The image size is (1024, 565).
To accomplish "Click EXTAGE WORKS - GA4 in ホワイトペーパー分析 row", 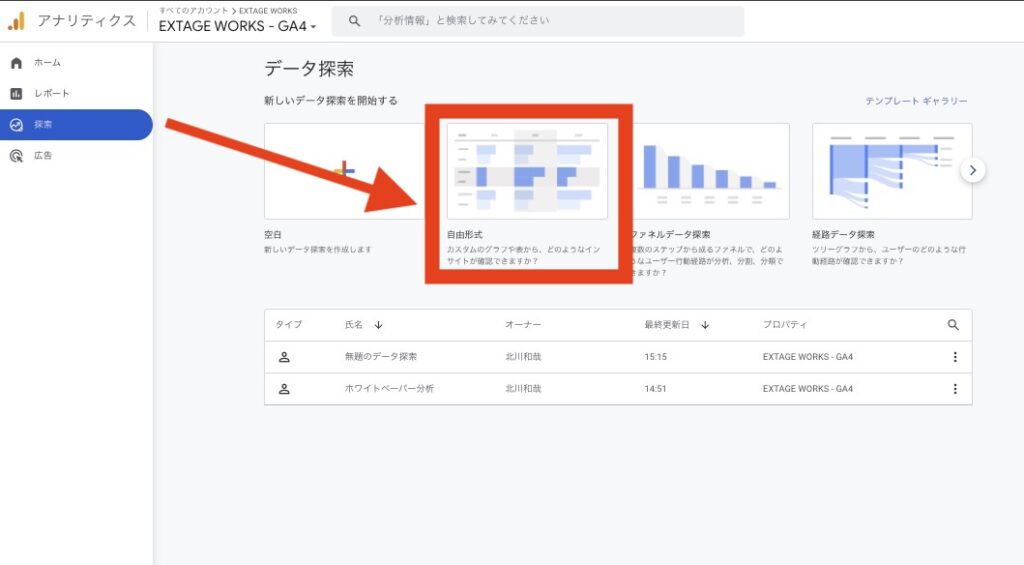I will tap(808, 389).
